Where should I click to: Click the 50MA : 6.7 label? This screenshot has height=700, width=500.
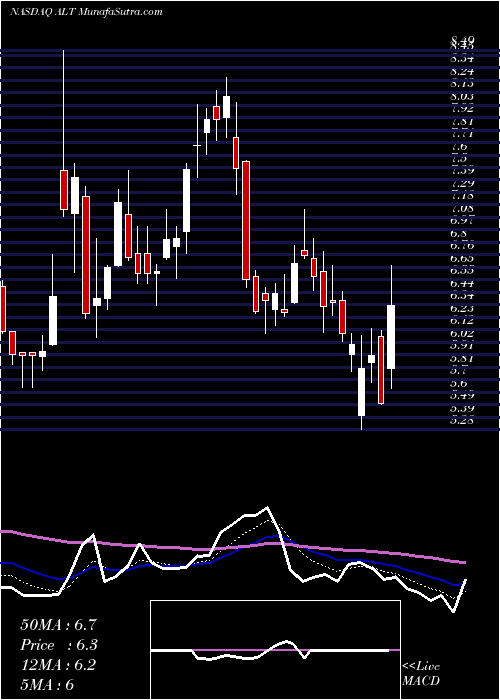(x=58, y=625)
